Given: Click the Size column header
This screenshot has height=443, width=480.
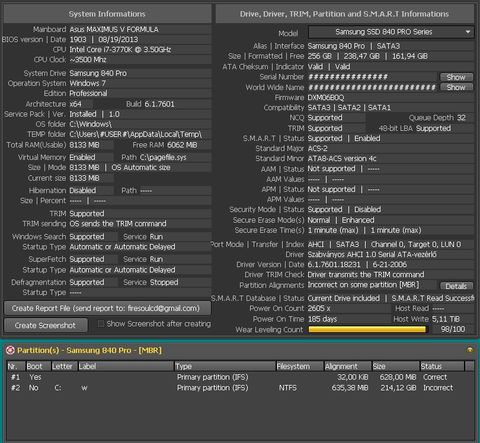Looking at the screenshot, I should [396, 366].
